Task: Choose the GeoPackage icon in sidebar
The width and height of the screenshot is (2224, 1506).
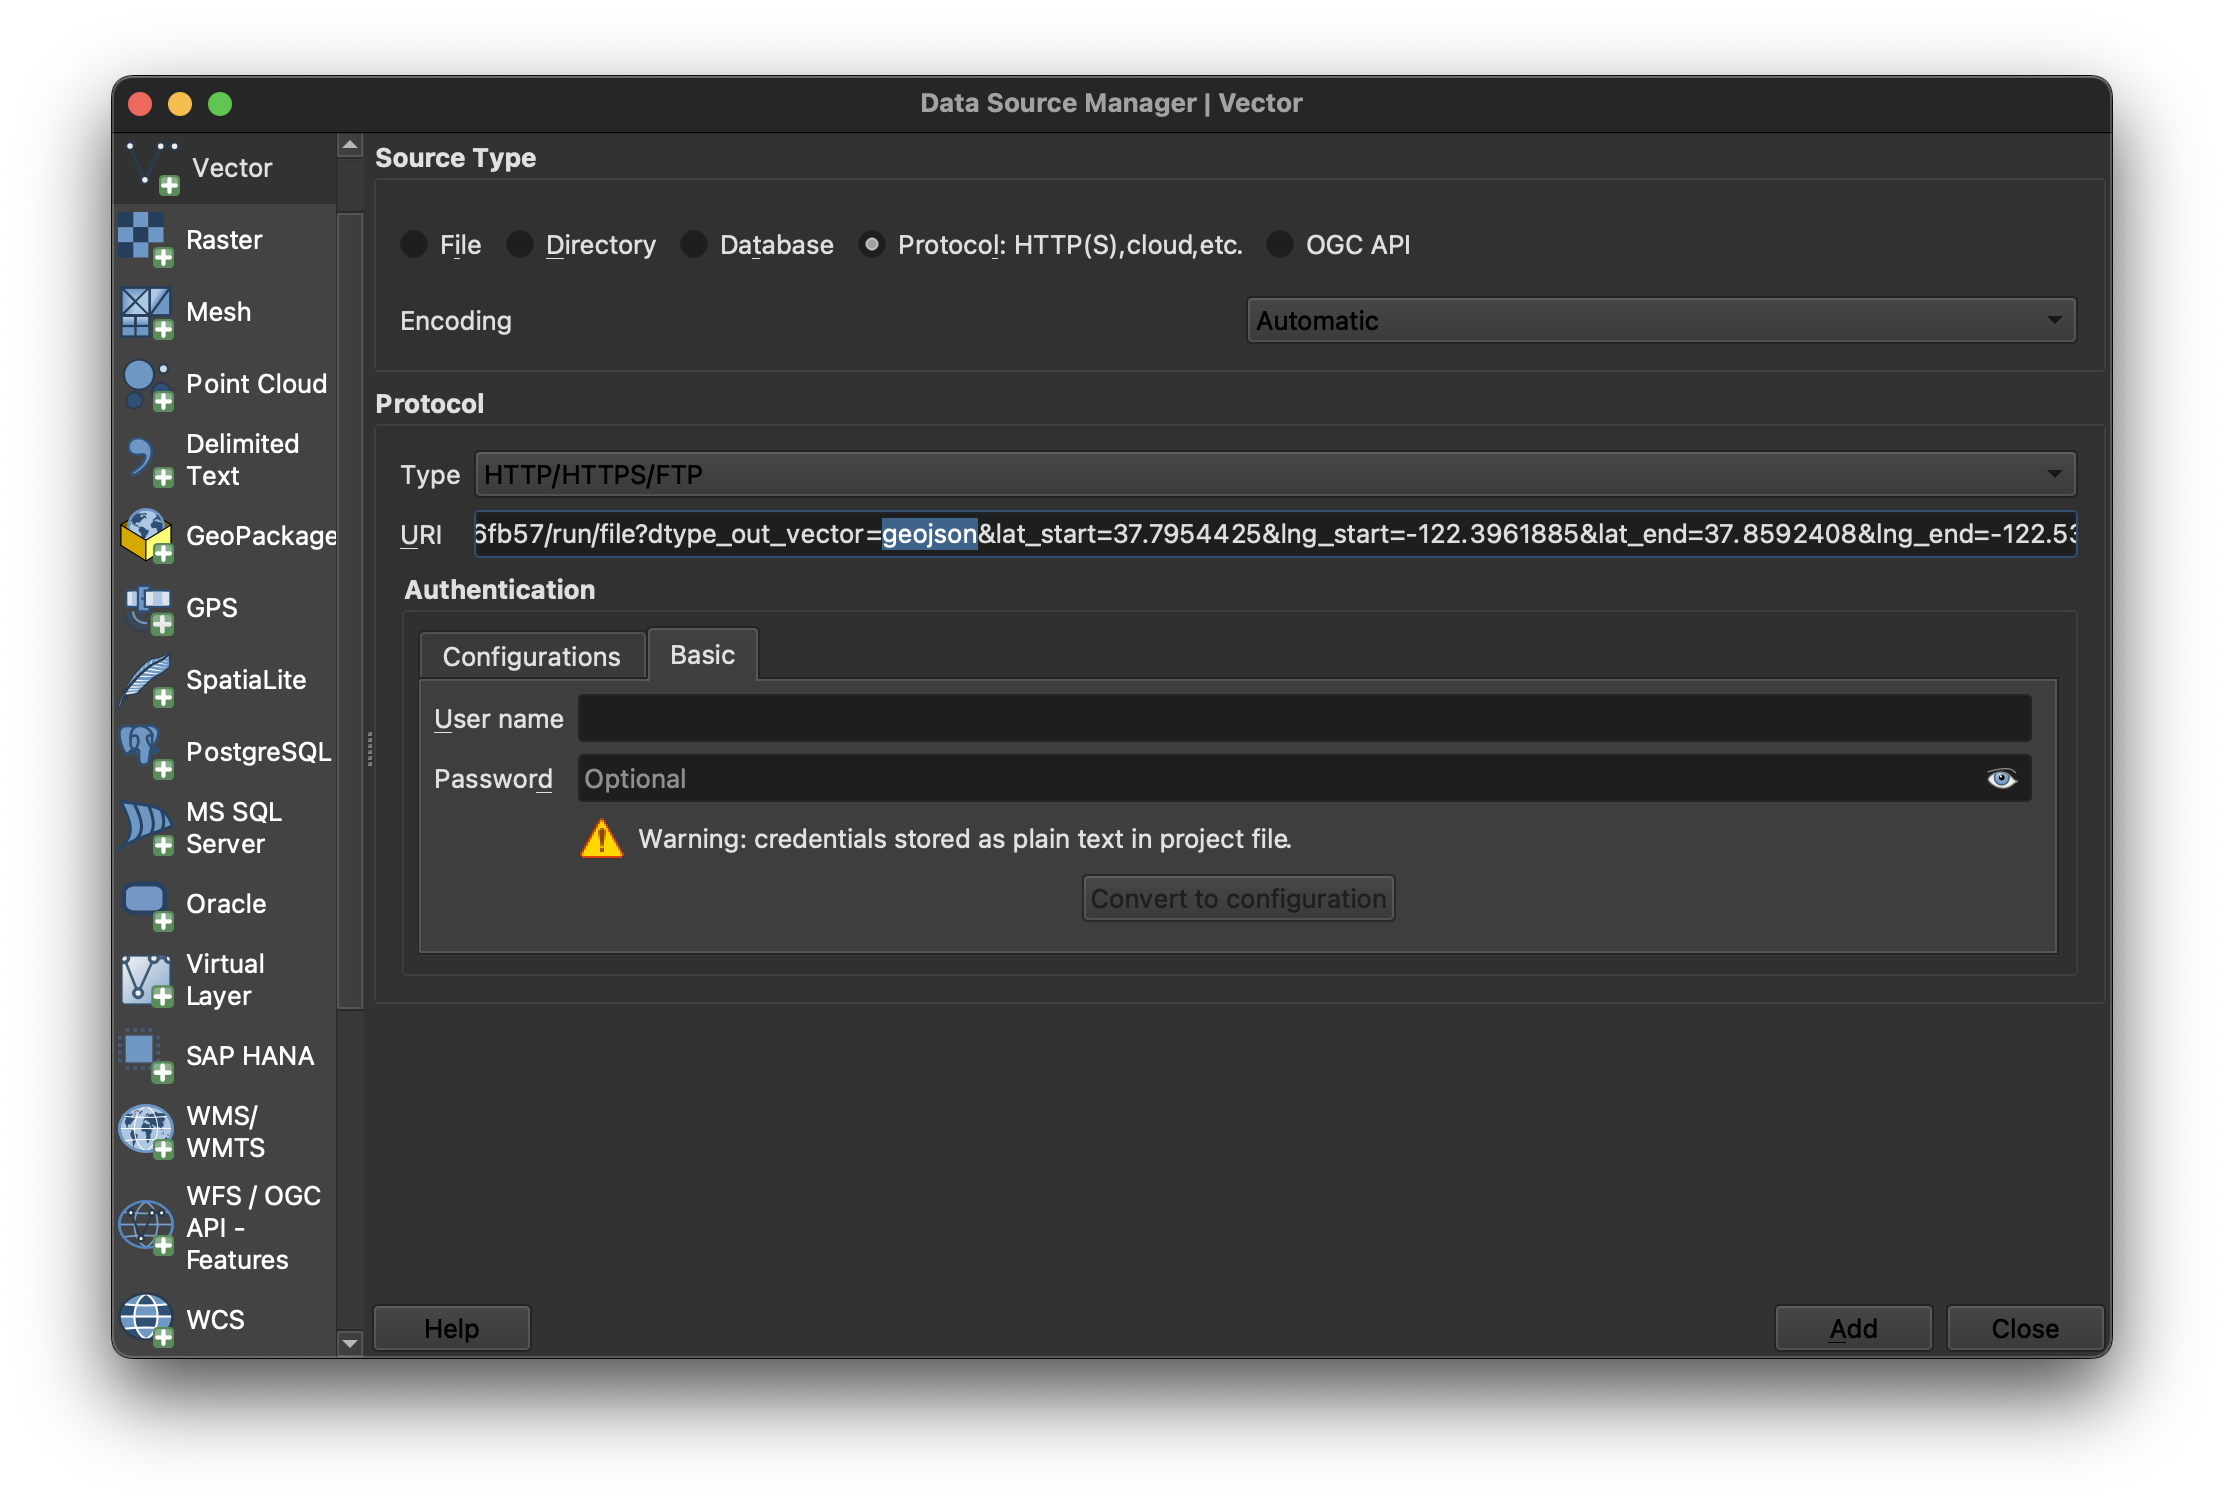Action: tap(146, 535)
